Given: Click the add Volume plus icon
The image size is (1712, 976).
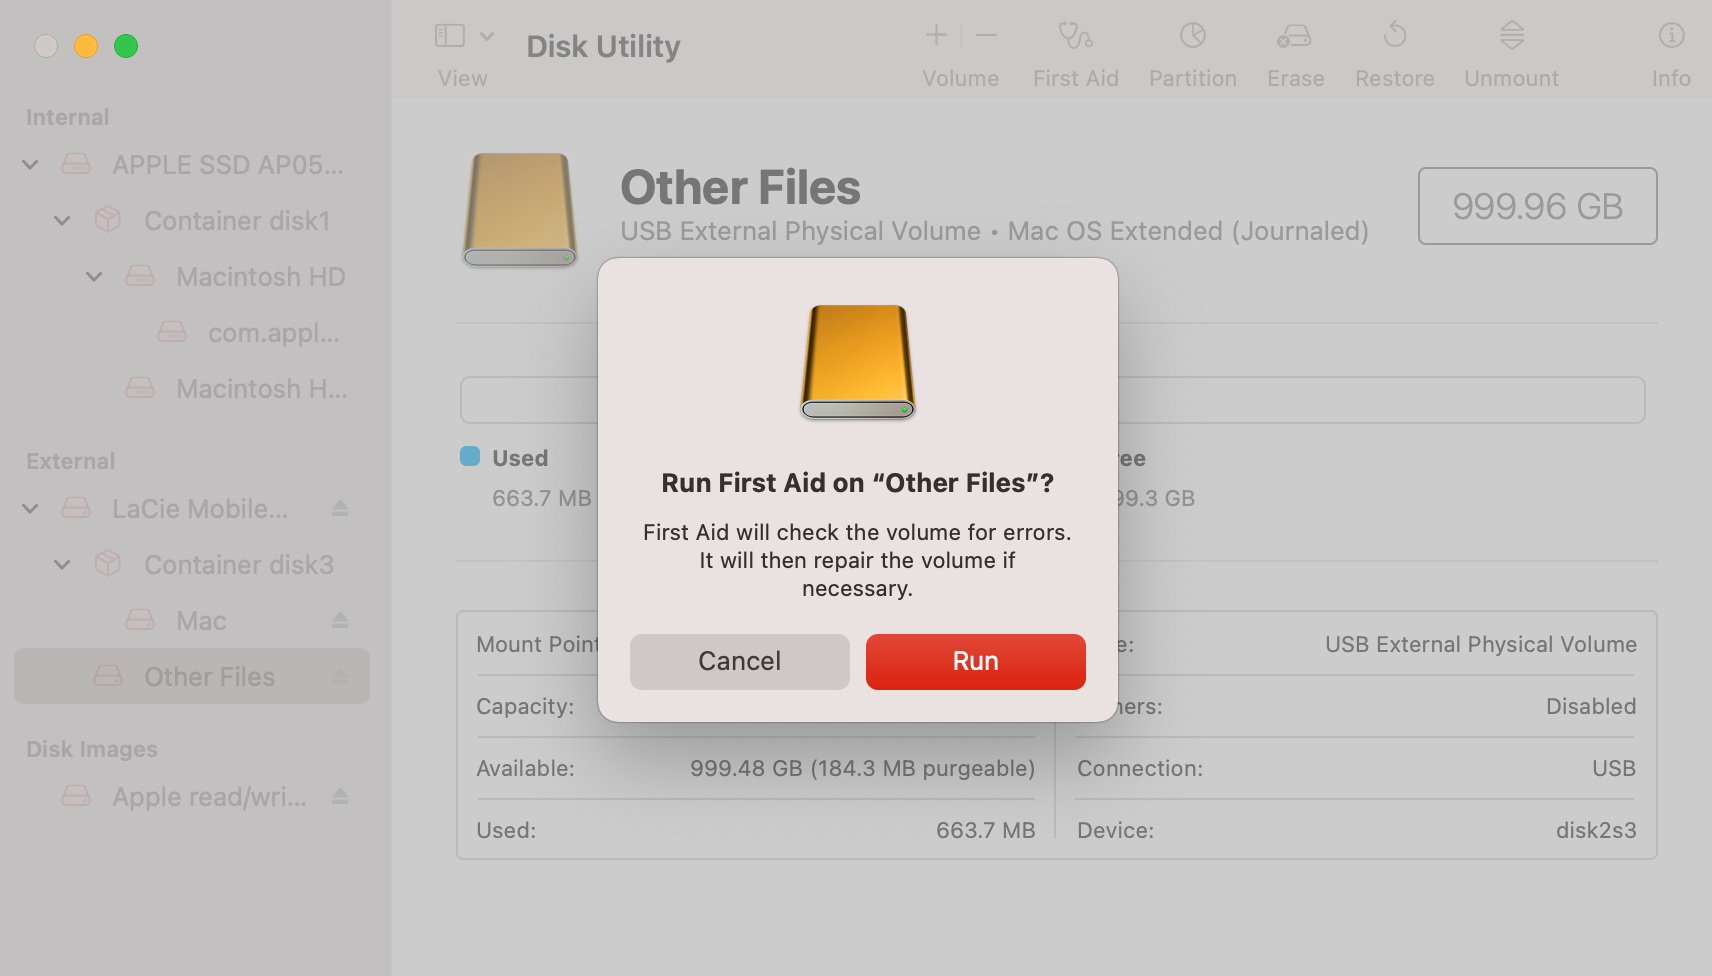Looking at the screenshot, I should pos(936,36).
